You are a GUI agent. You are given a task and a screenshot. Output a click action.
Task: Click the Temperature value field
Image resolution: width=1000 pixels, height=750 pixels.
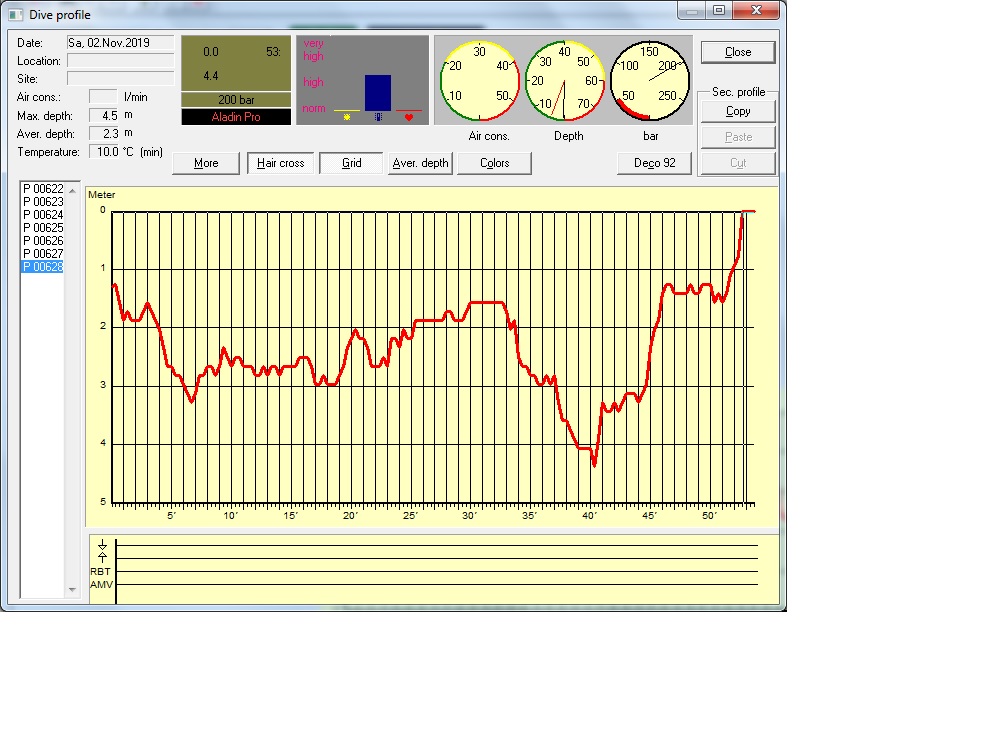[105, 152]
